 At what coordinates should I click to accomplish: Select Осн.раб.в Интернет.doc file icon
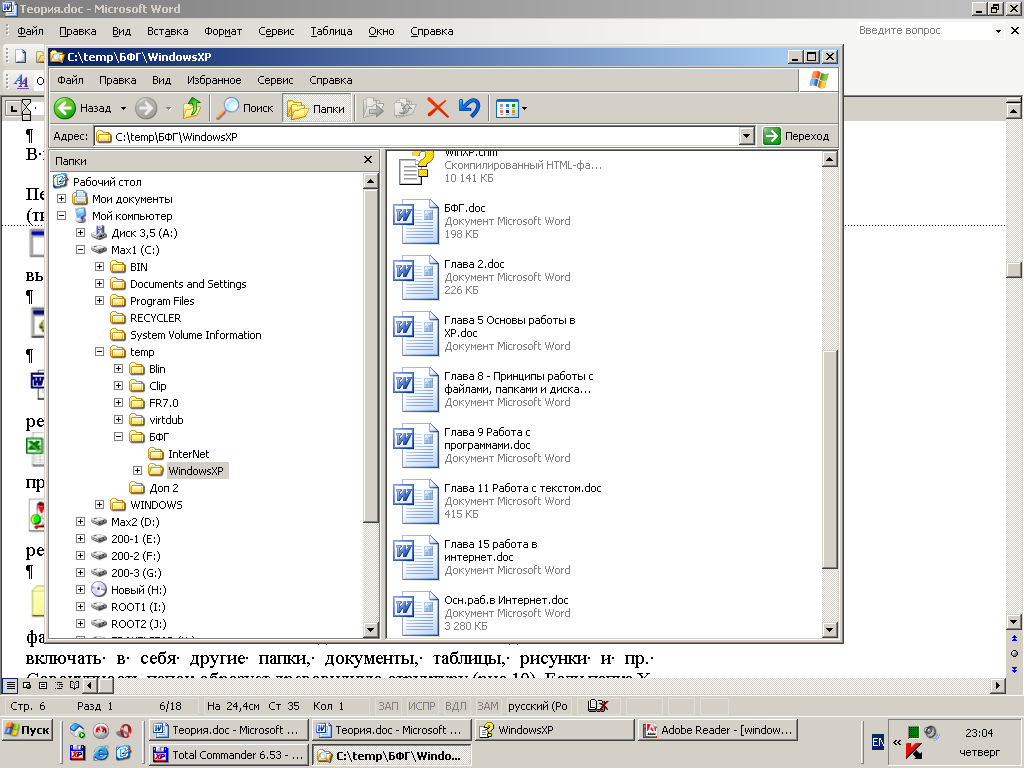click(415, 613)
